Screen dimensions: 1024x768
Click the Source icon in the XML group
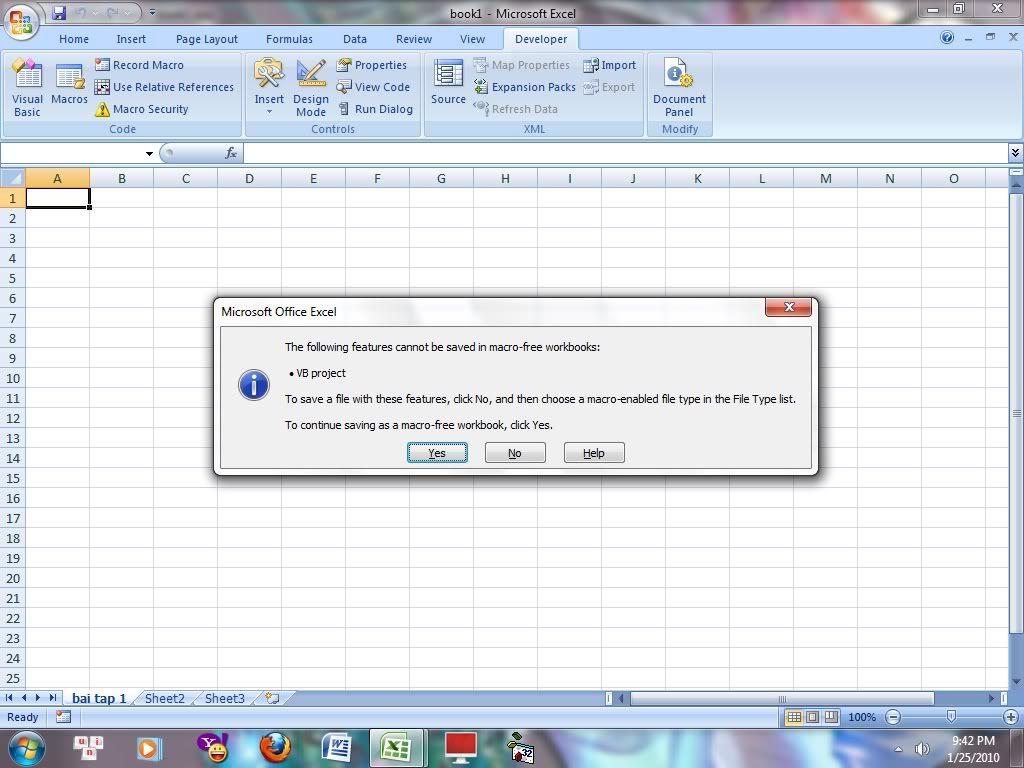click(448, 83)
